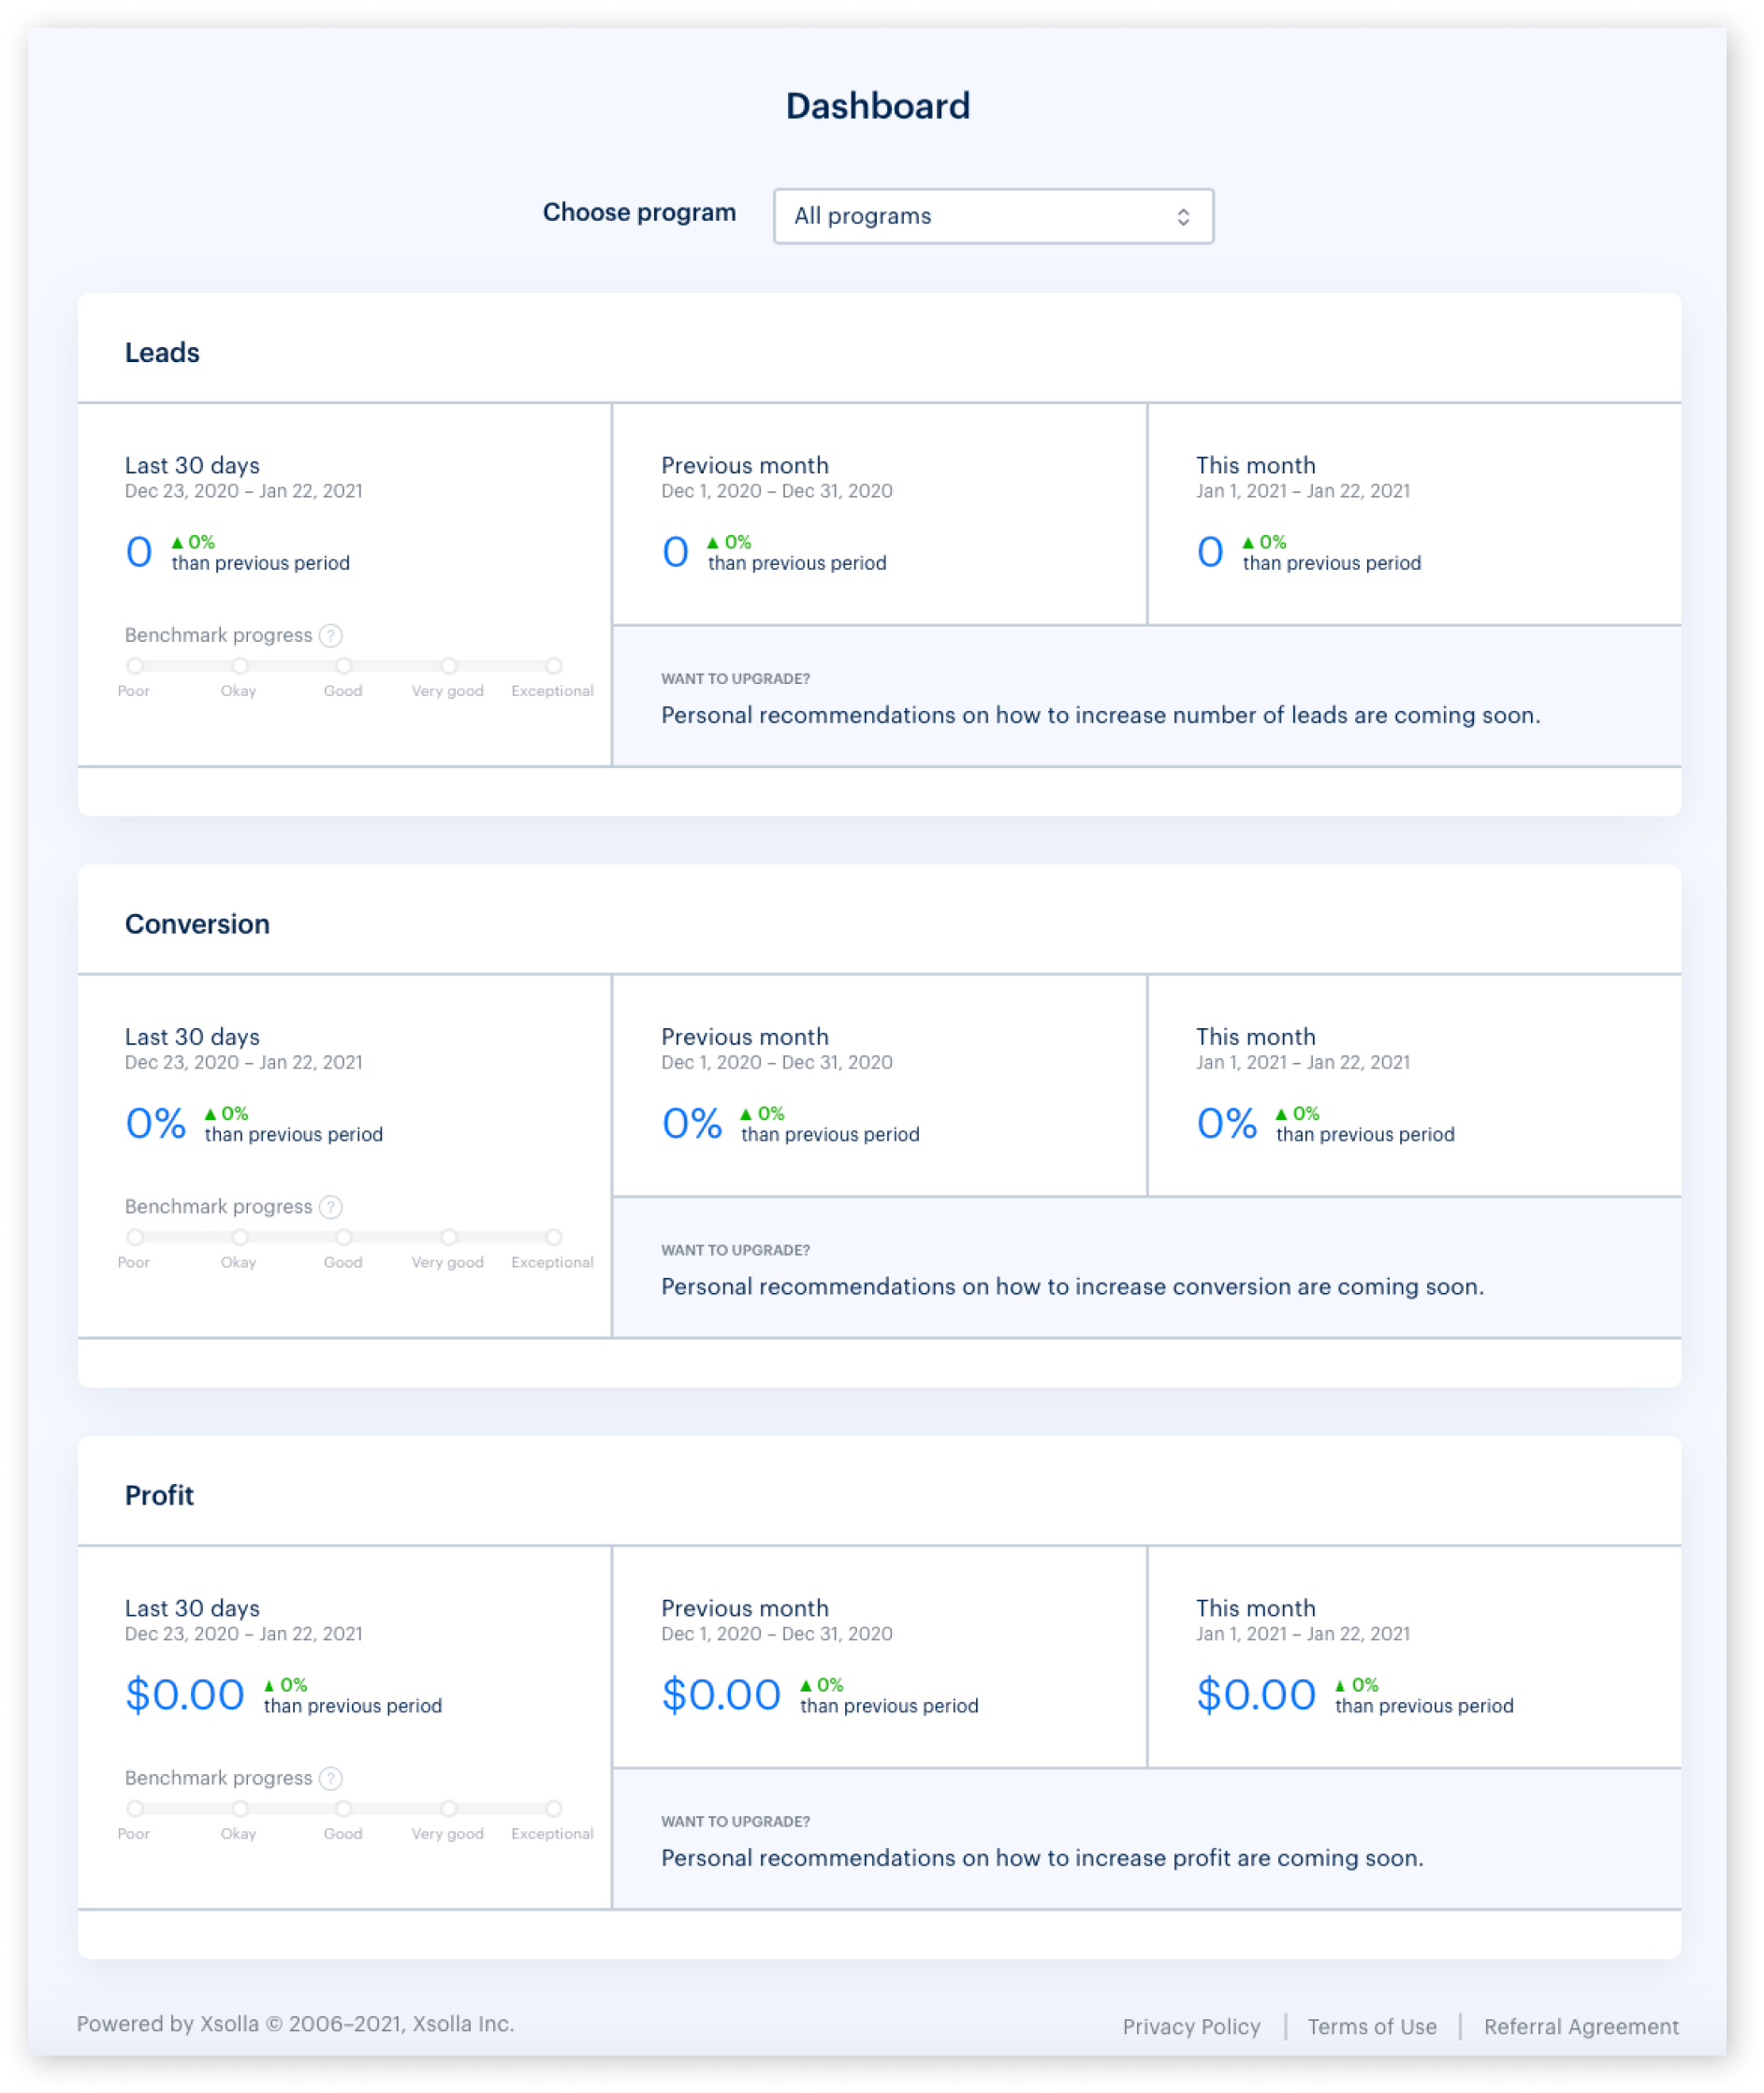The image size is (1764, 2093).
Task: Click the Conversion section heading
Action: pos(197,925)
